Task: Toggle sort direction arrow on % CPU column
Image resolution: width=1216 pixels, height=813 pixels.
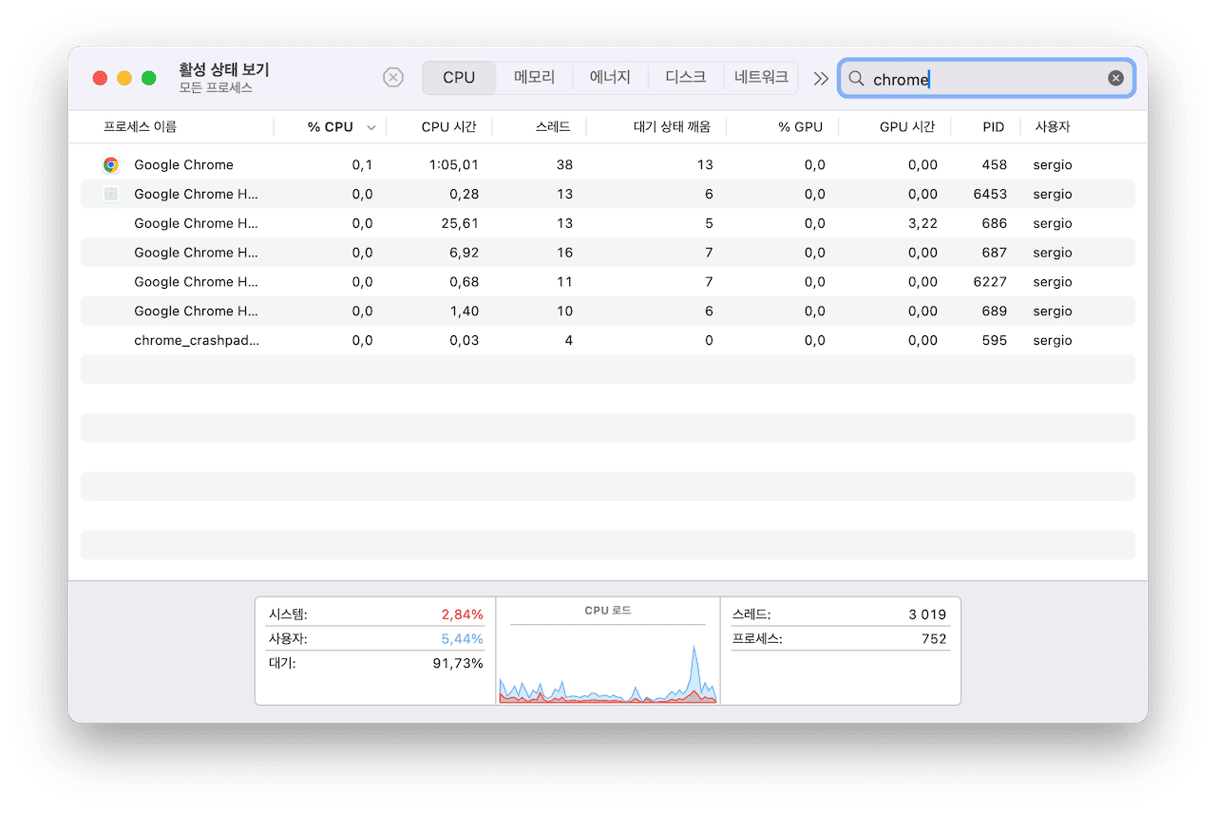Action: tap(372, 128)
